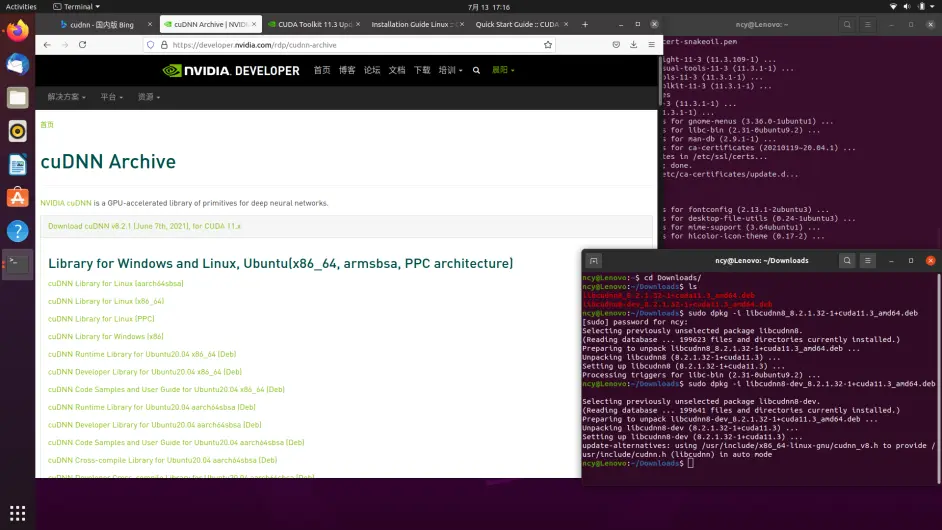Image resolution: width=942 pixels, height=530 pixels.
Task: Open Ubuntu Software store icon
Action: point(17,198)
